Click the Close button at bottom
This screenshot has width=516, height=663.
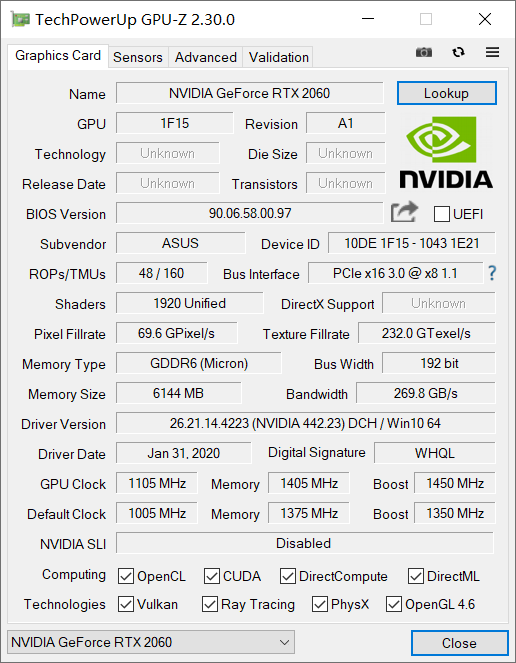click(459, 643)
